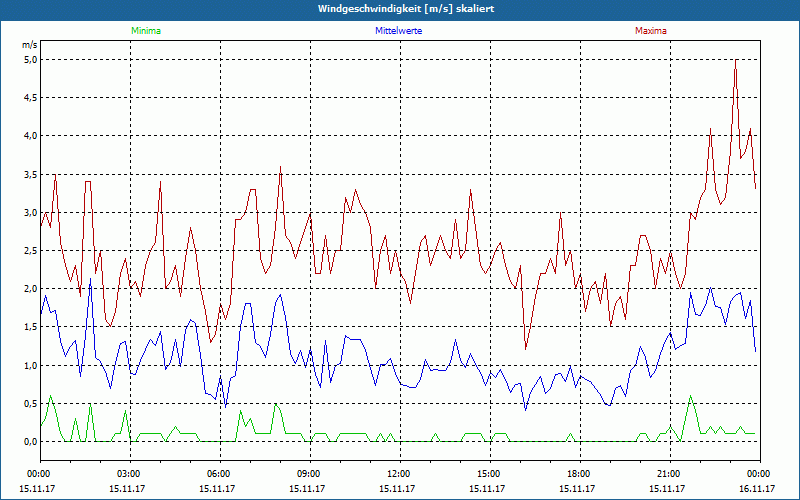Click the 5,0 y-axis value label
Viewport: 800px width, 500px height.
pos(29,59)
